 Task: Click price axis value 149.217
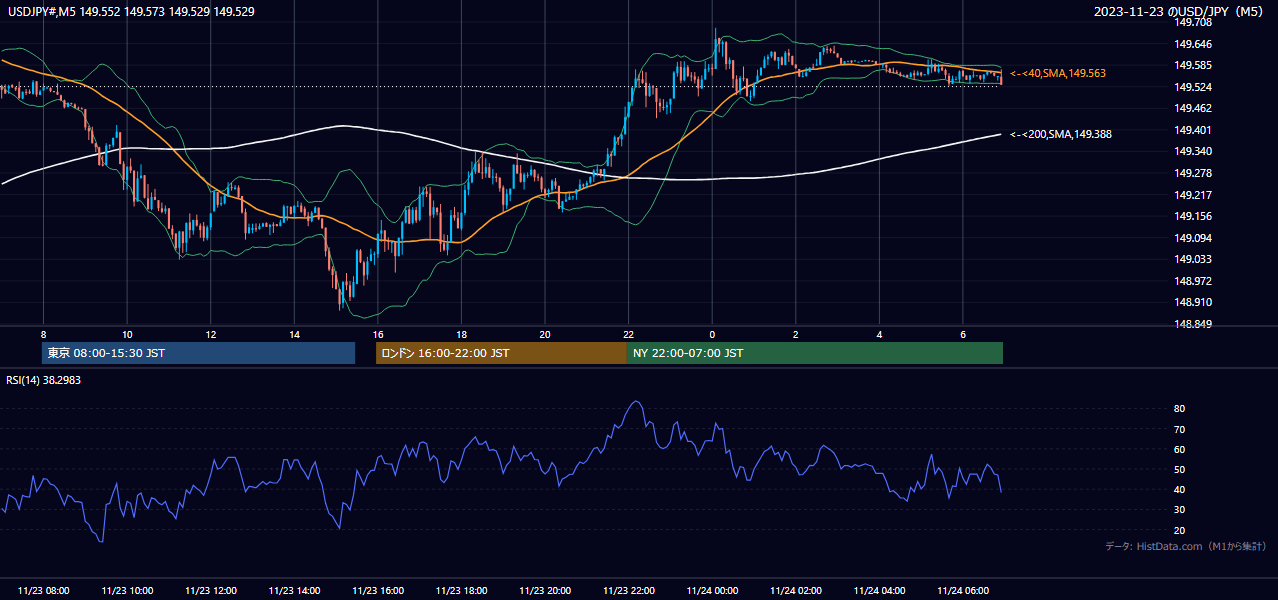pos(1193,195)
